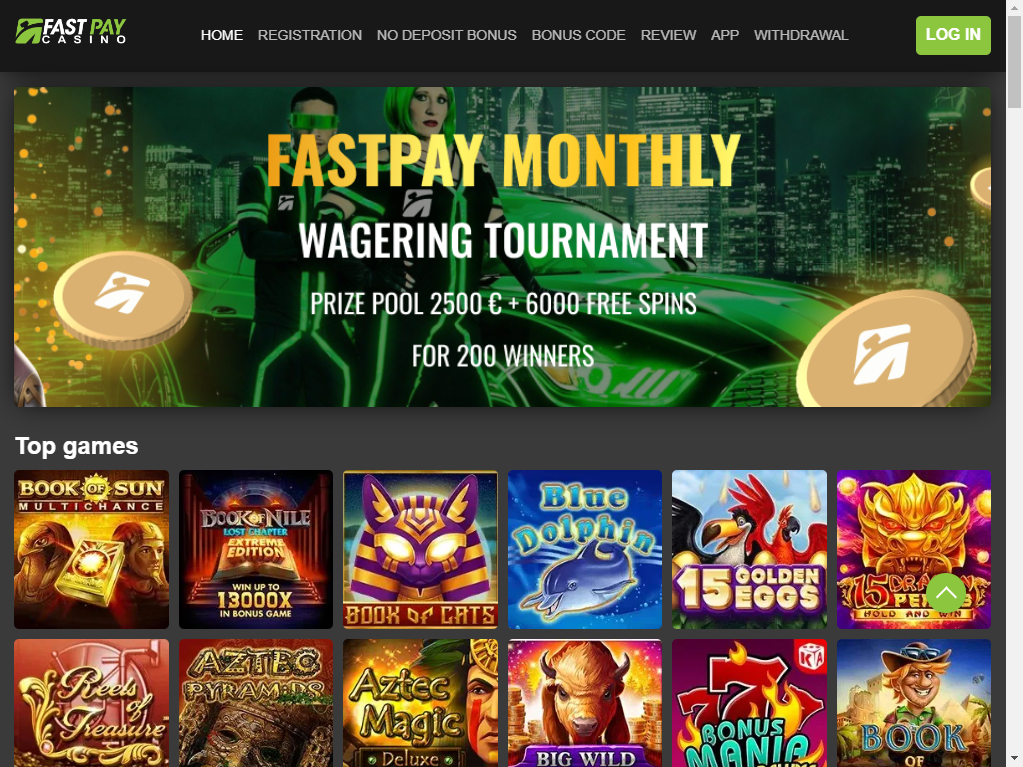
Task: Click the FastPay Casino logo
Action: tap(71, 31)
